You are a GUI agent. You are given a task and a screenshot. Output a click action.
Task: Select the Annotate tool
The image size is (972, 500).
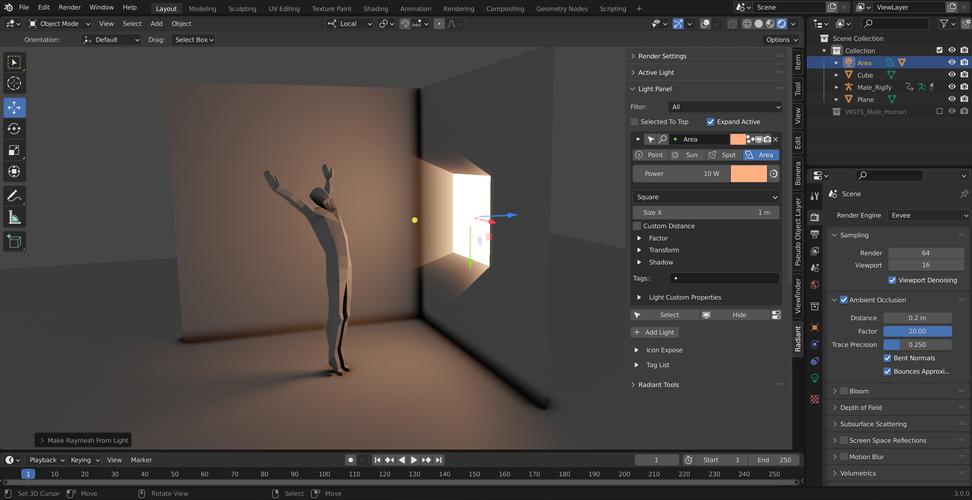pos(14,196)
